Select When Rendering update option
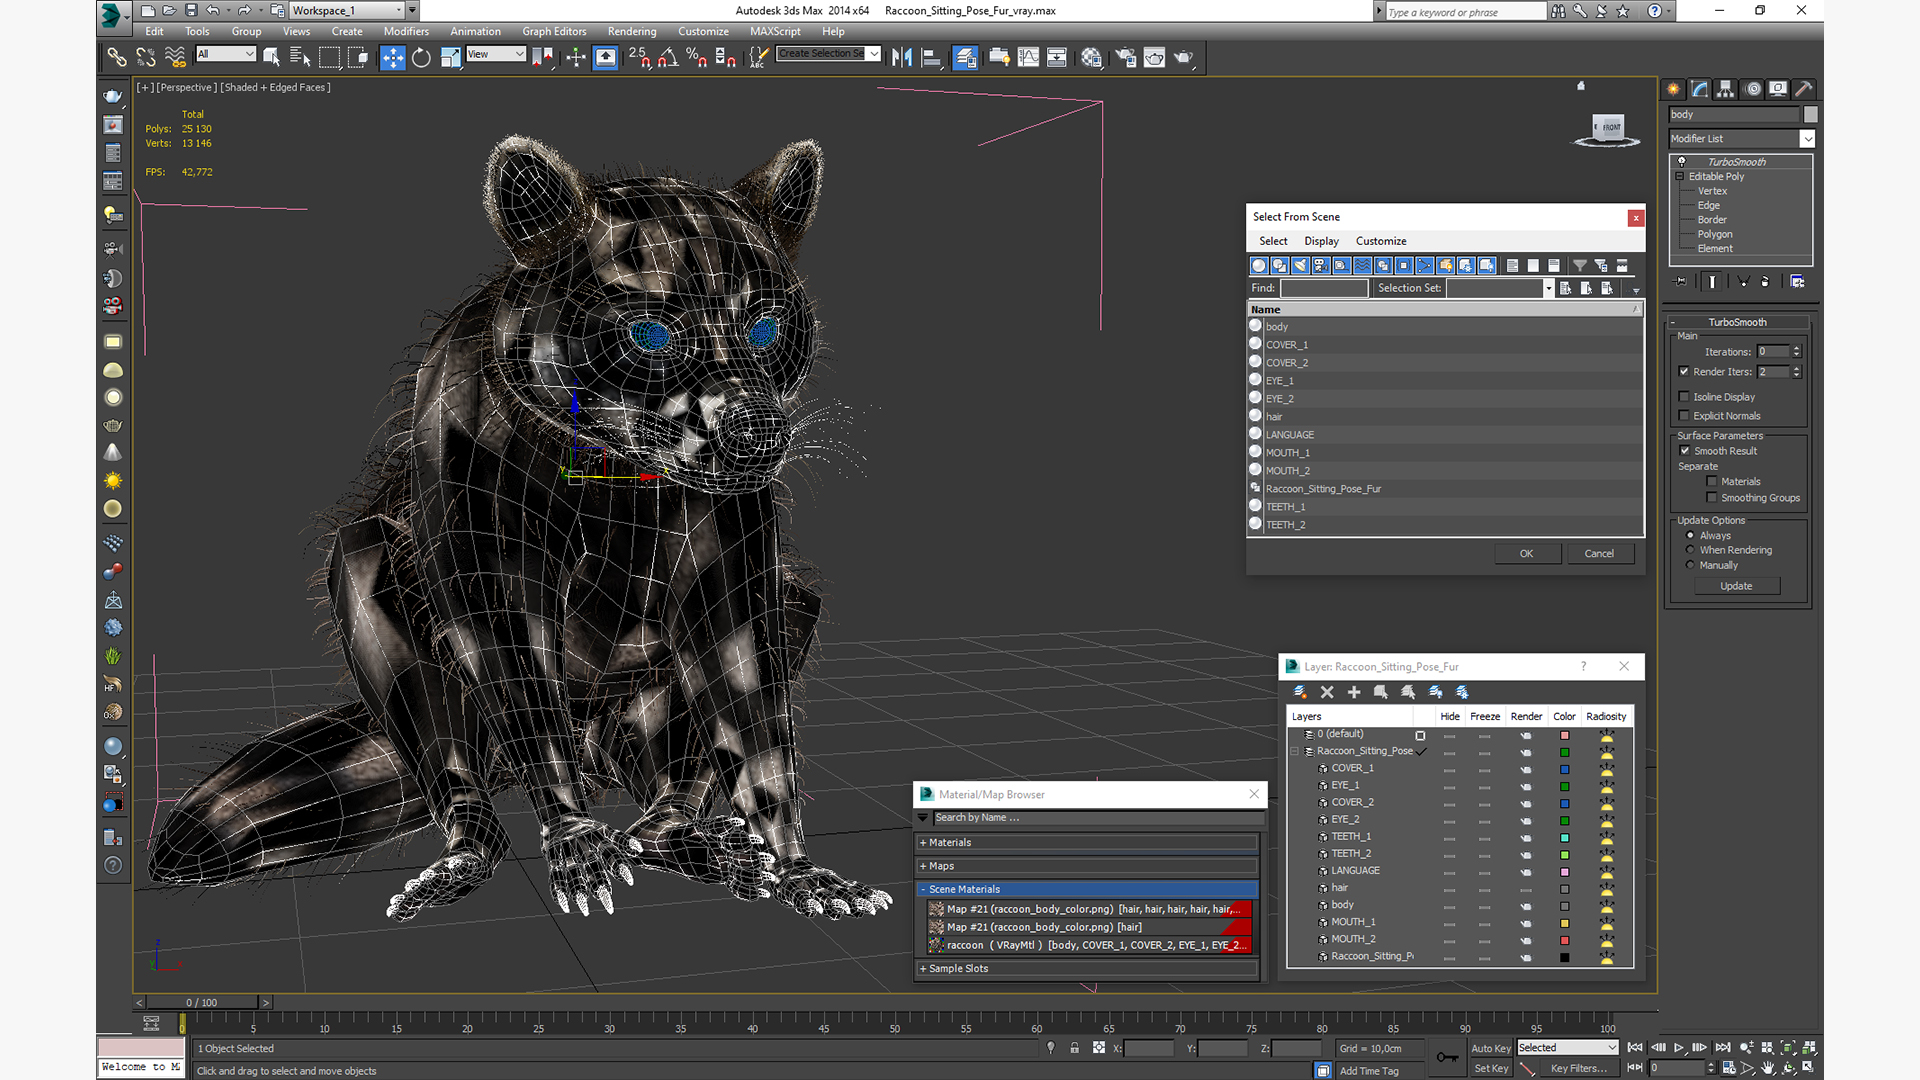 tap(1691, 550)
